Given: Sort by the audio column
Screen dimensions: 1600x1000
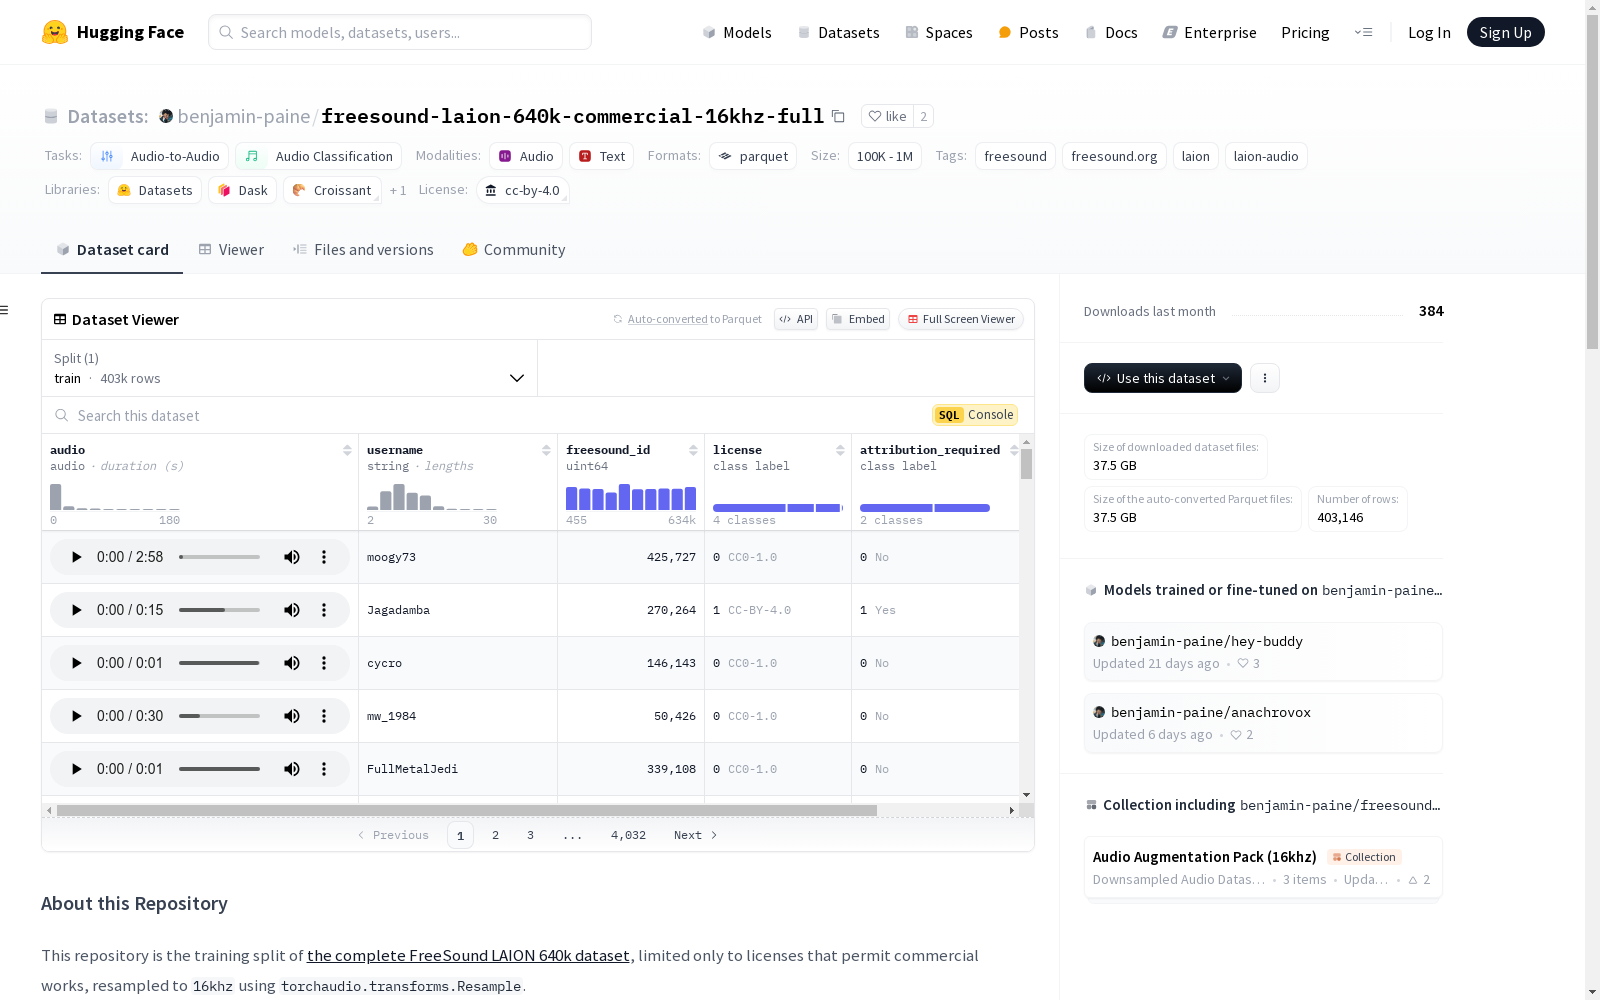Looking at the screenshot, I should point(347,450).
